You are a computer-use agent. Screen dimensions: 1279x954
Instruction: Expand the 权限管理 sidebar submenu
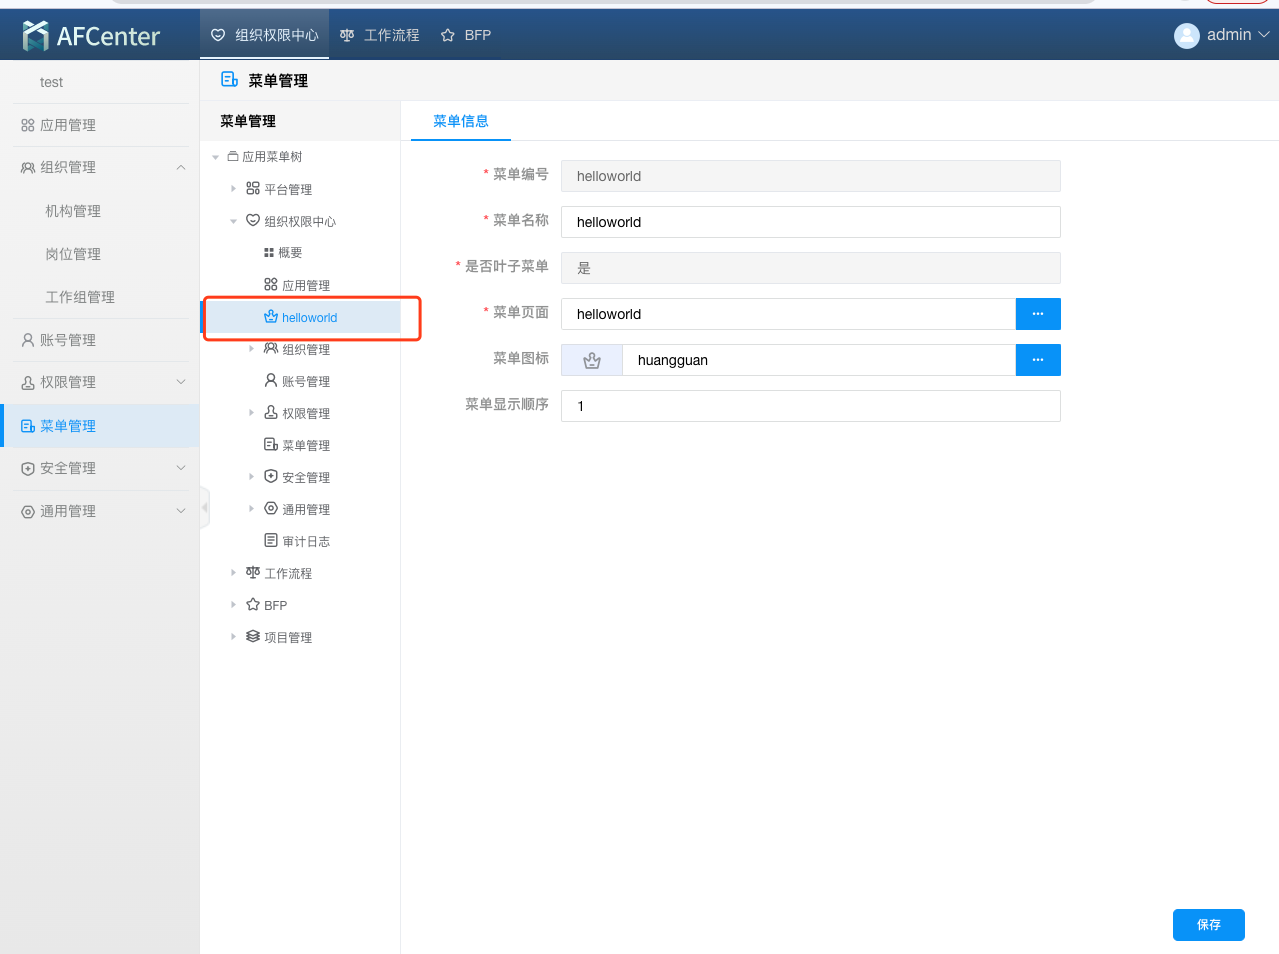tap(181, 382)
